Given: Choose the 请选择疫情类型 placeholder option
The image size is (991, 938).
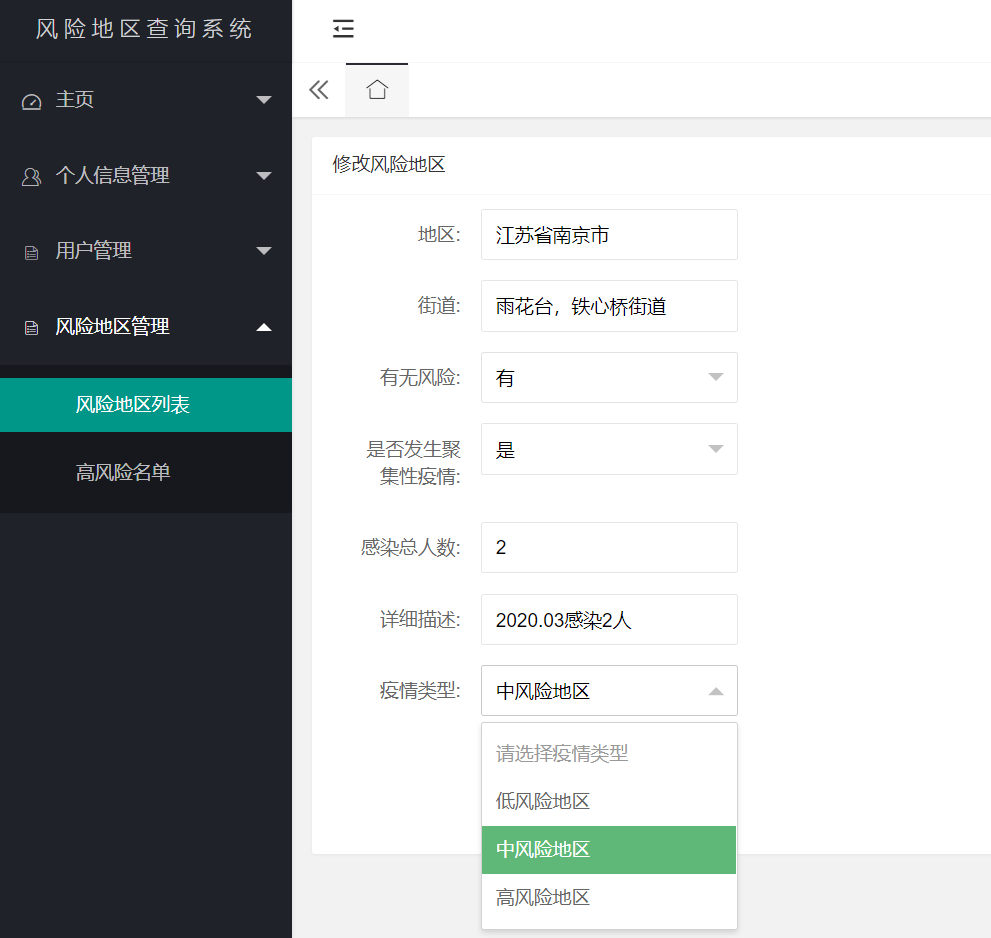Looking at the screenshot, I should point(609,753).
